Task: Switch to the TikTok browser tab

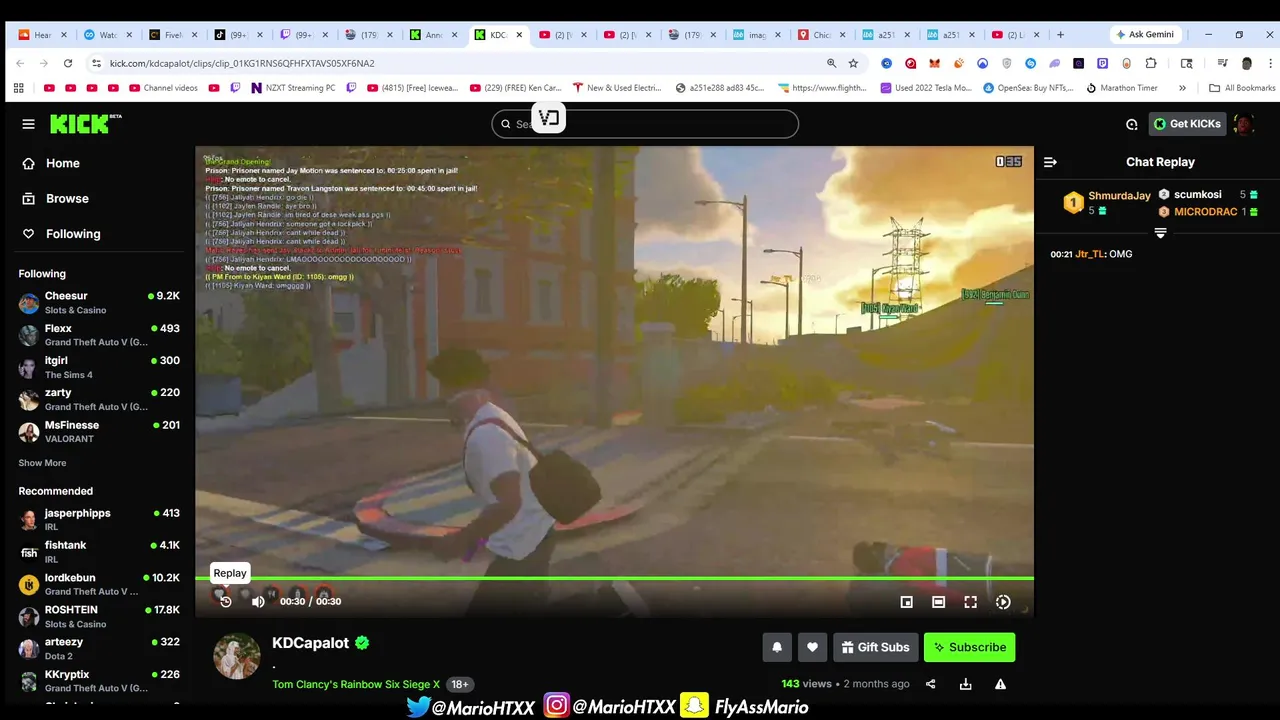Action: coord(235,34)
